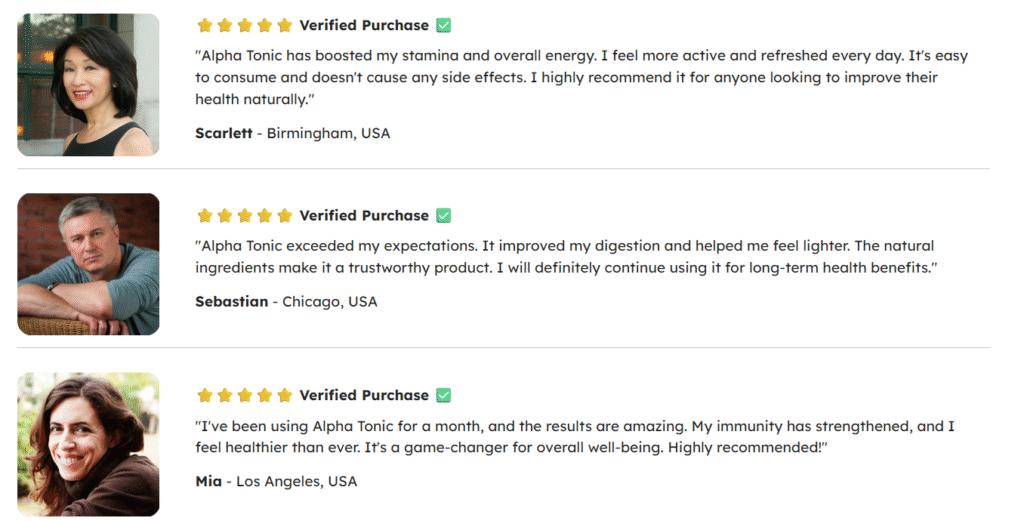Click Mia's review text about immunity
The height and width of the screenshot is (521, 1024).
[x=575, y=437]
